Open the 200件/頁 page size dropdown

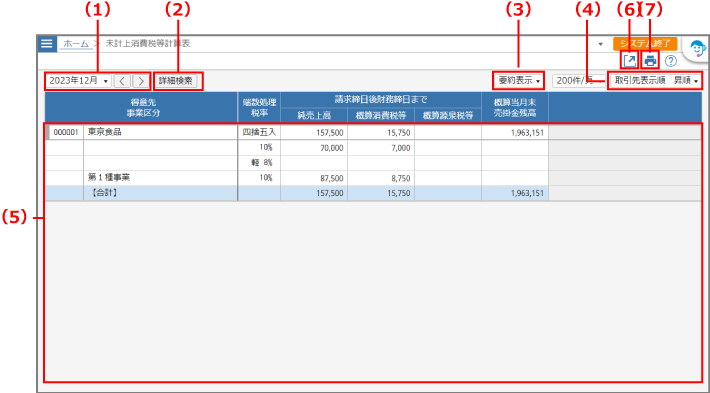click(579, 81)
